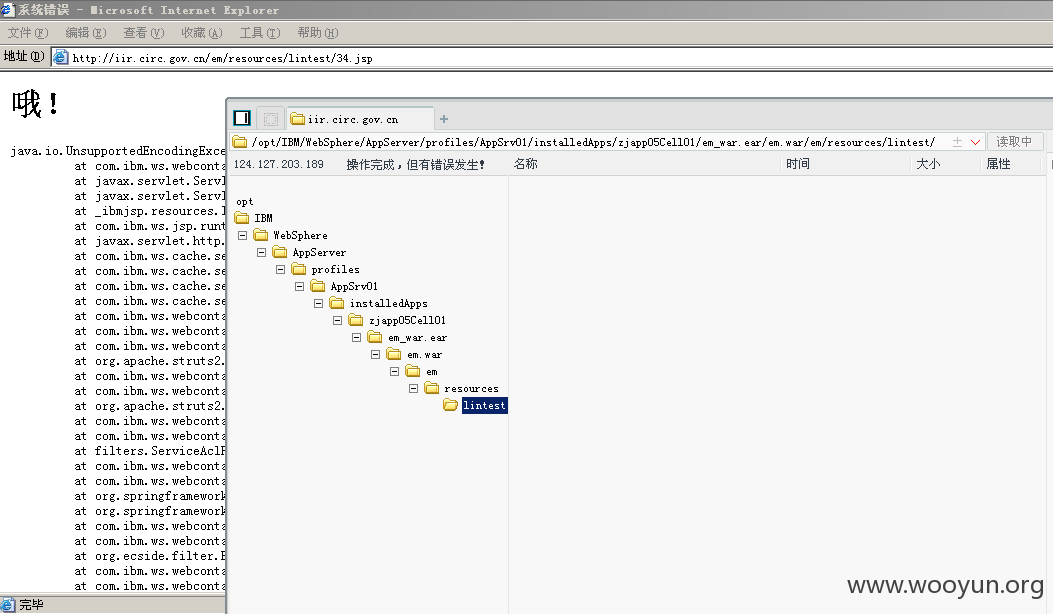The width and height of the screenshot is (1053, 614).
Task: Click the 哦! error heading
Action: (x=36, y=104)
